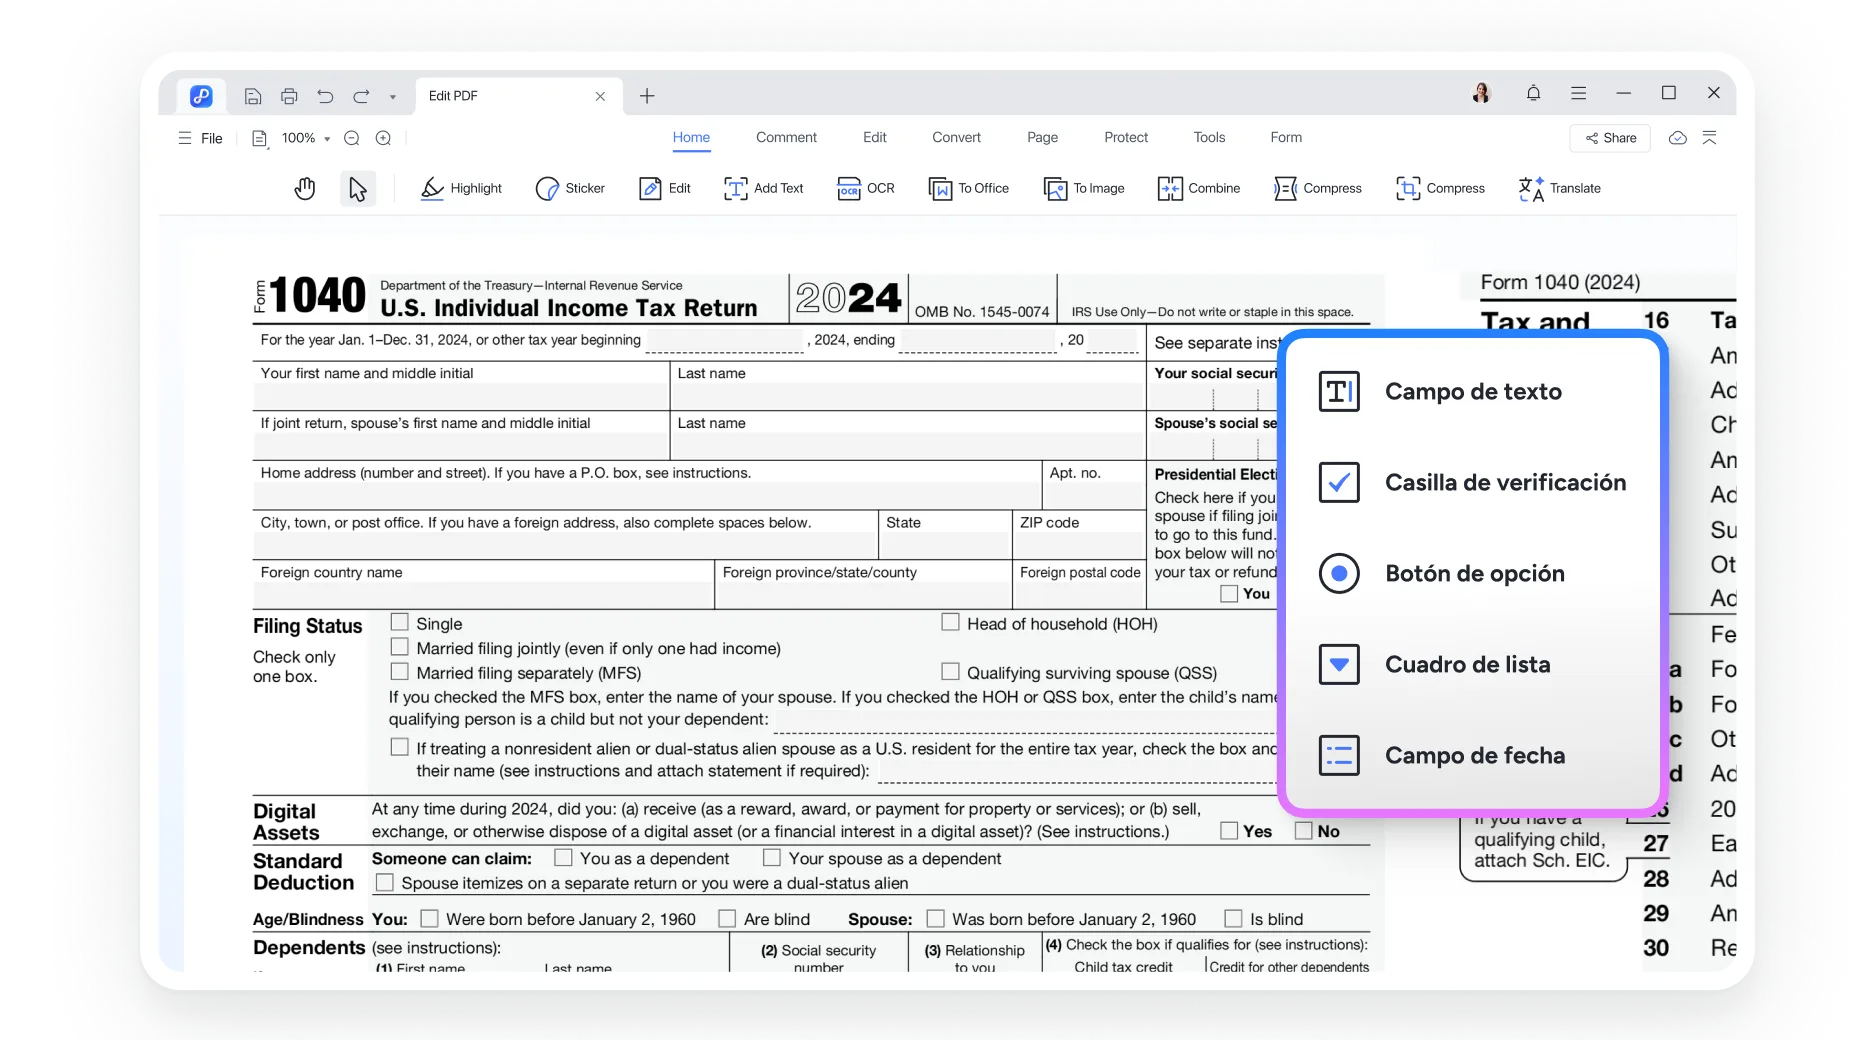Convert the PDF To Image
1876x1040 pixels.
coord(1084,188)
